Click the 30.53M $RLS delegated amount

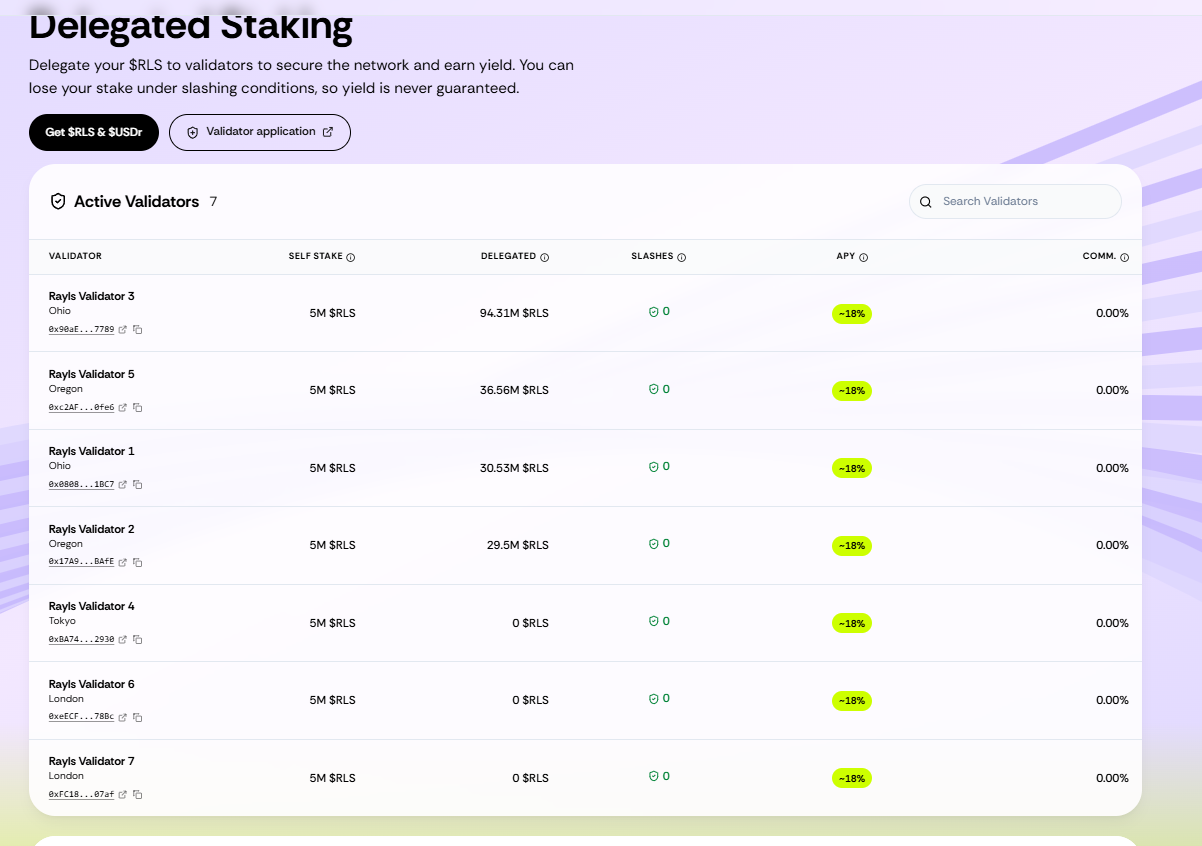tap(514, 468)
